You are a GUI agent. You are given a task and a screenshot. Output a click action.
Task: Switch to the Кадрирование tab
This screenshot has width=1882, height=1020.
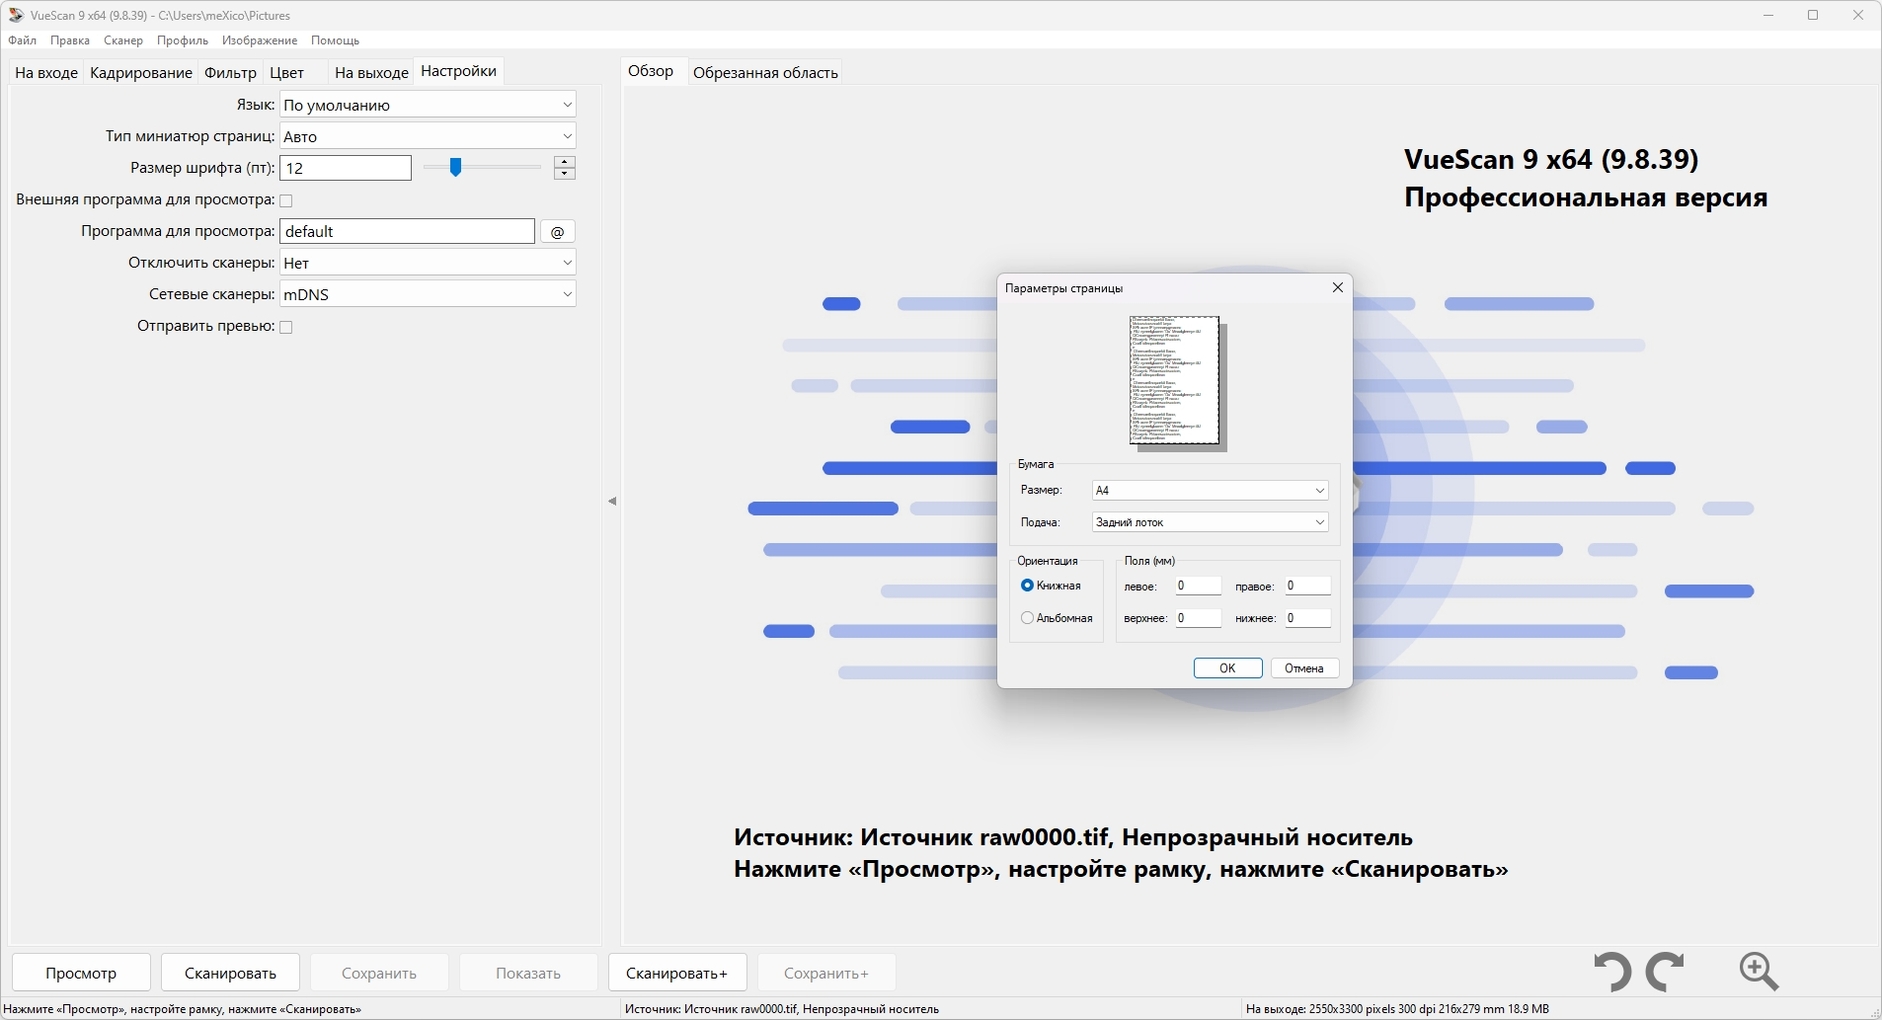(x=141, y=72)
